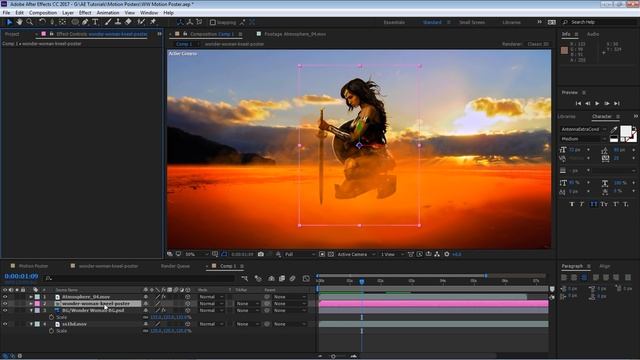The image size is (640, 360).
Task: Open the 1 View layout dropdown
Action: pos(392,254)
